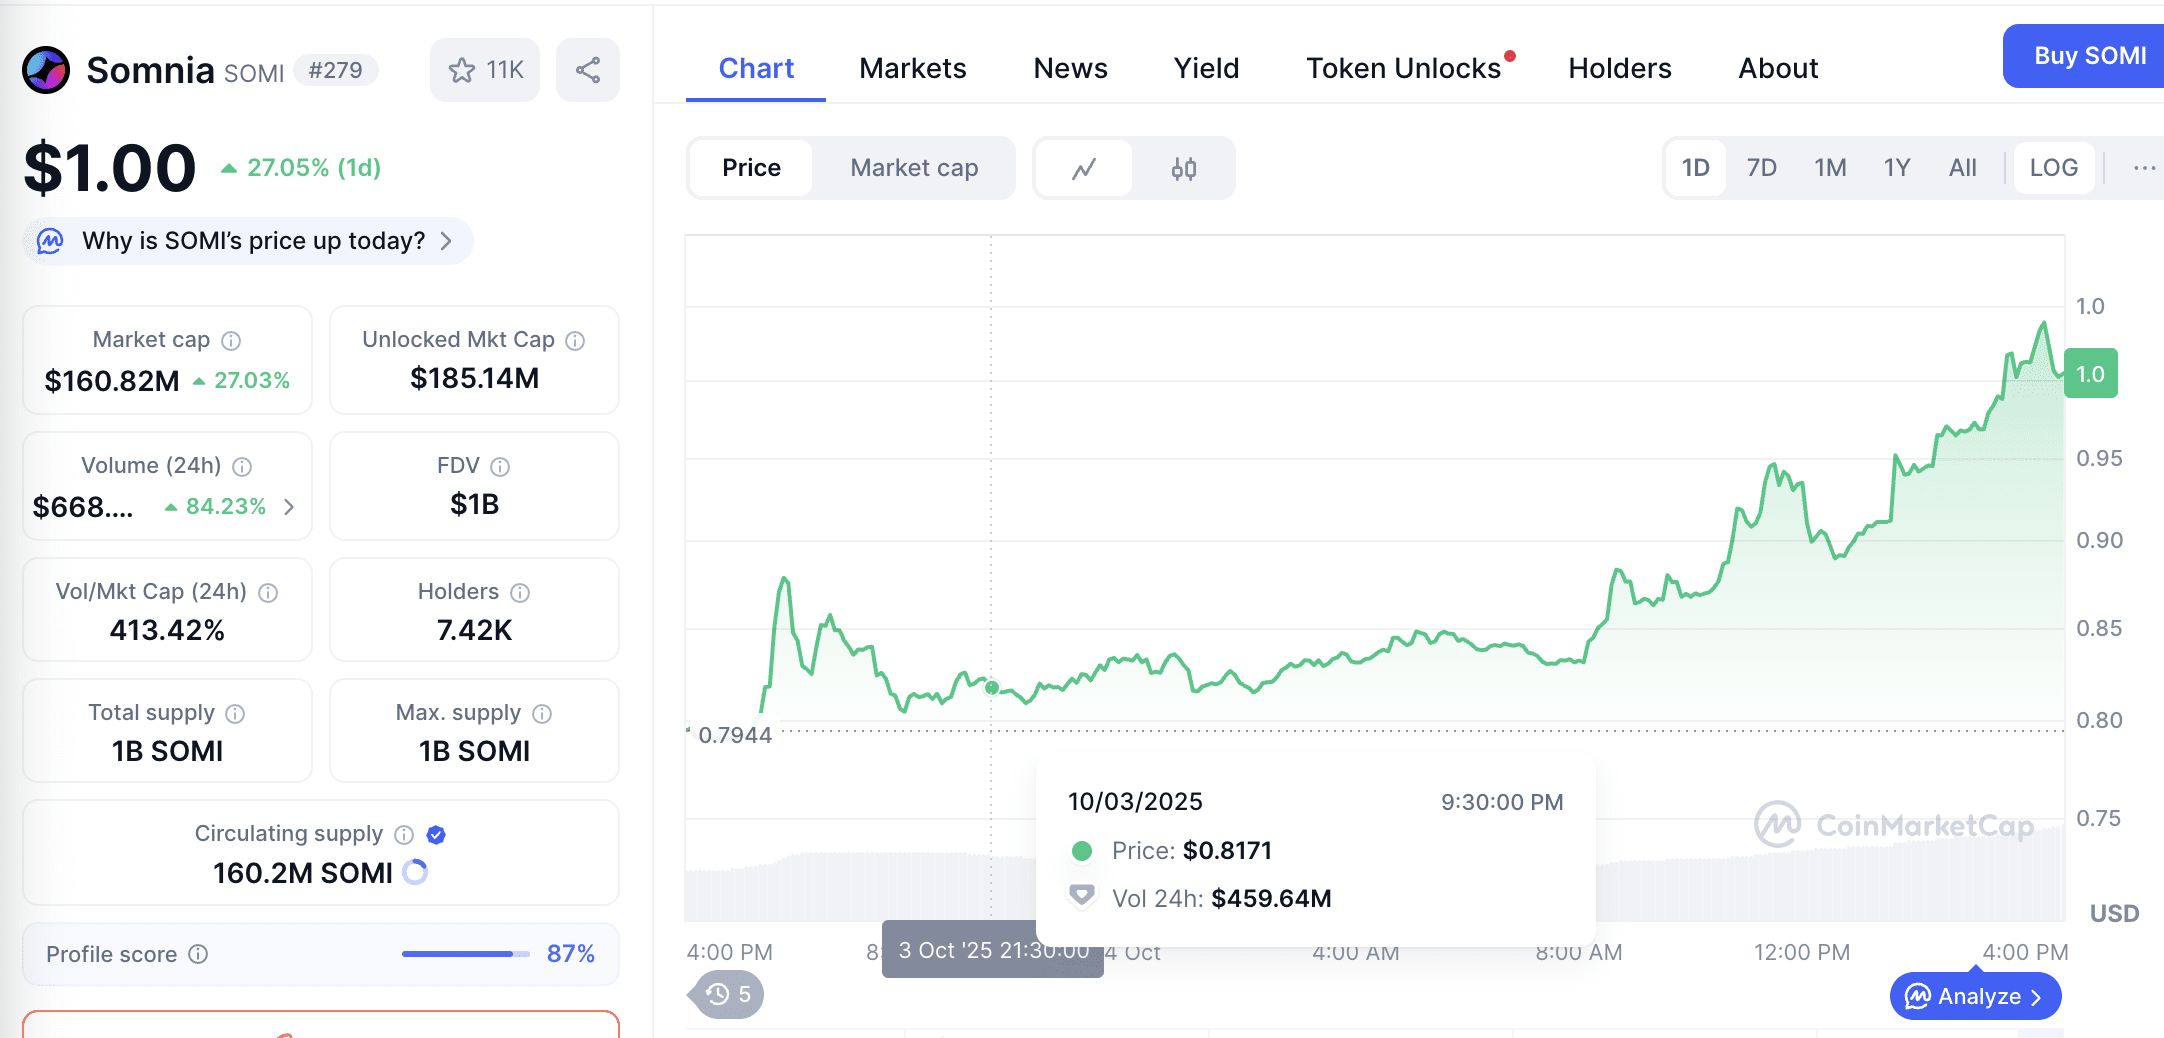Viewport: 2164px width, 1038px height.
Task: Click the share icon next to watchlist
Action: pos(588,70)
